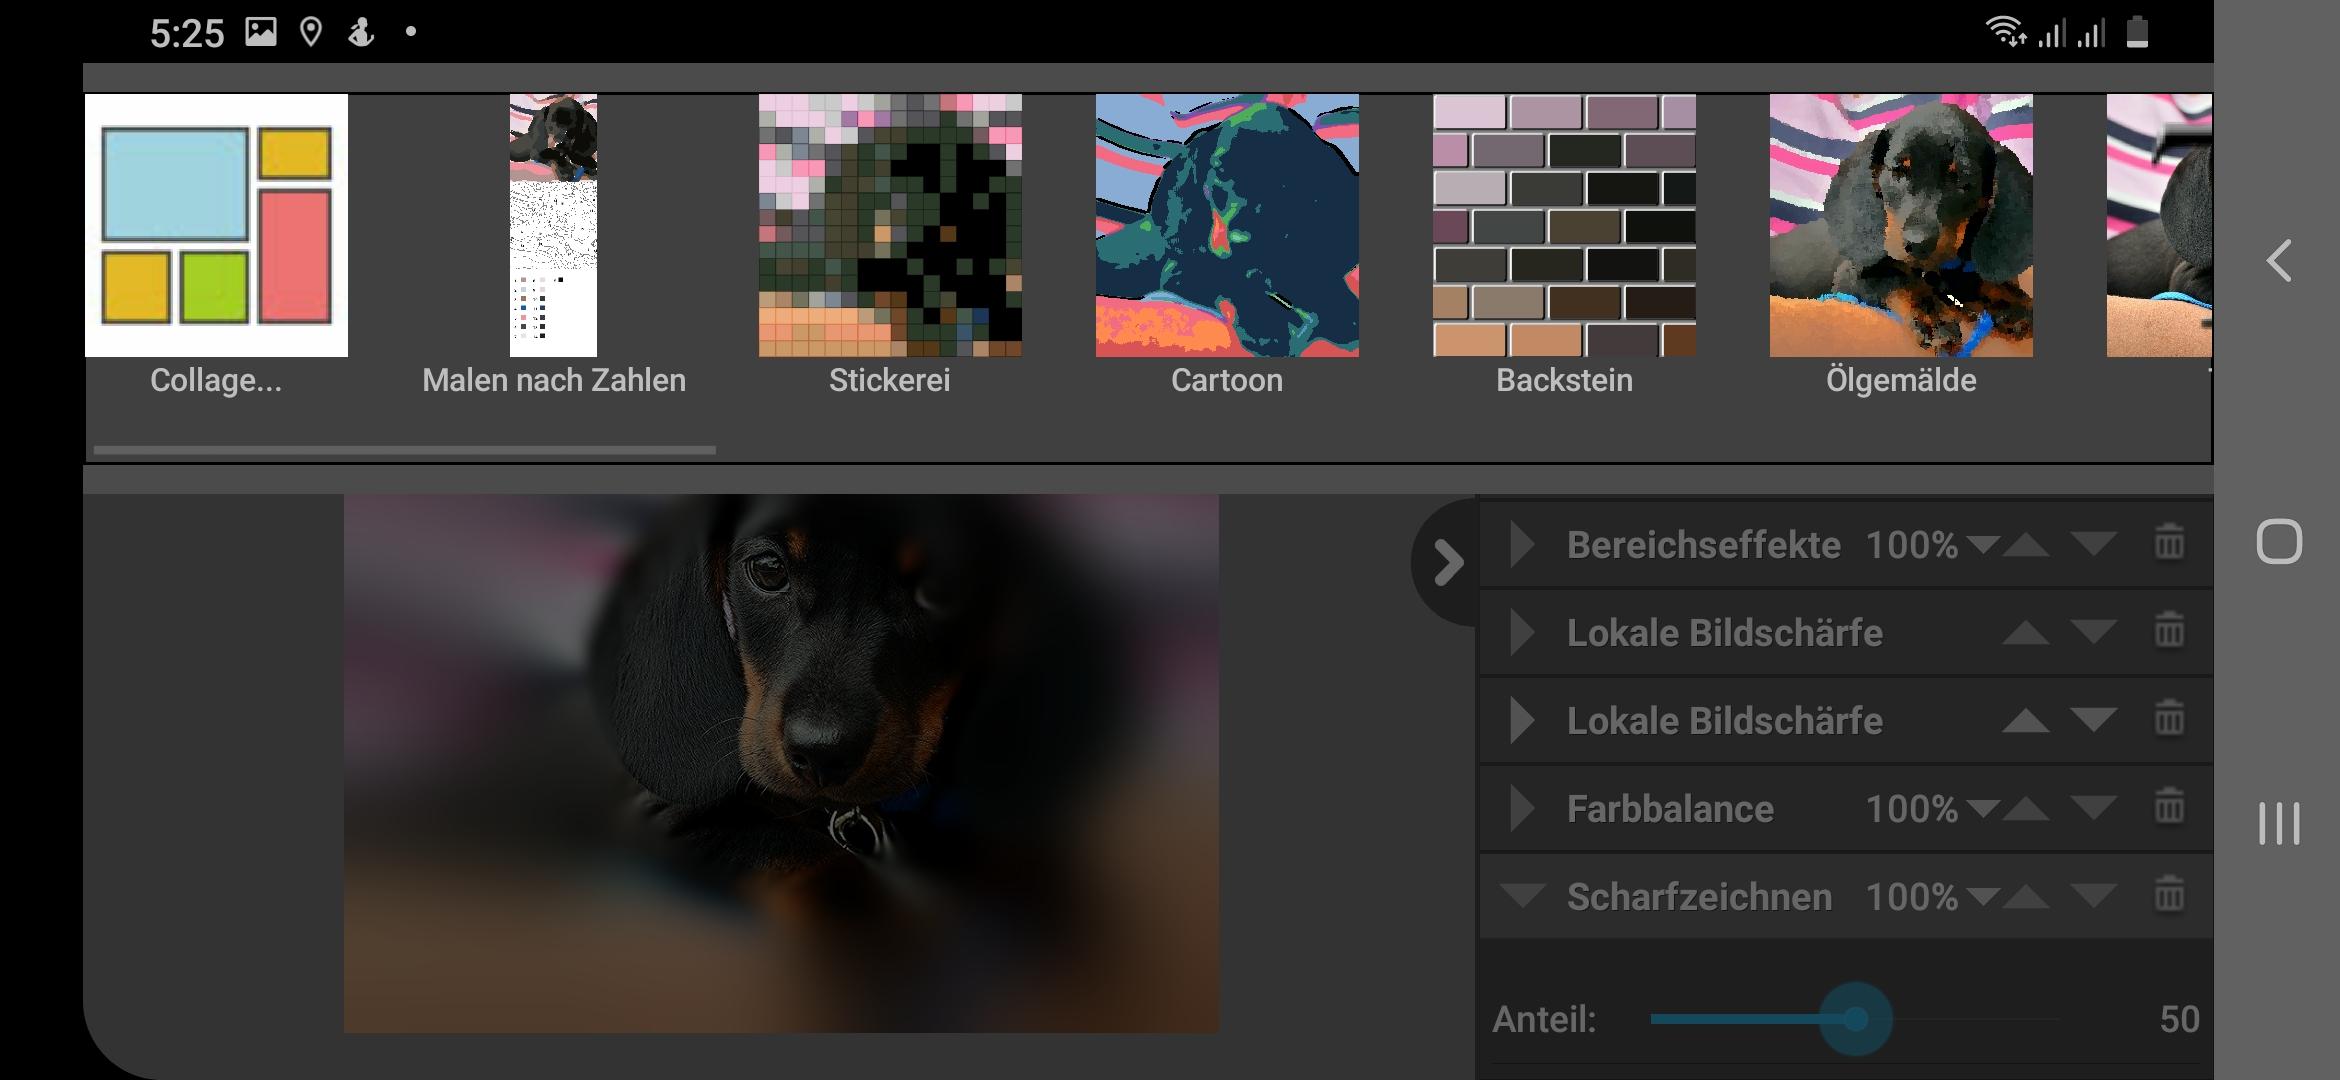Click the Scharfzeichnen layer name
The height and width of the screenshot is (1080, 2340).
(x=1699, y=897)
